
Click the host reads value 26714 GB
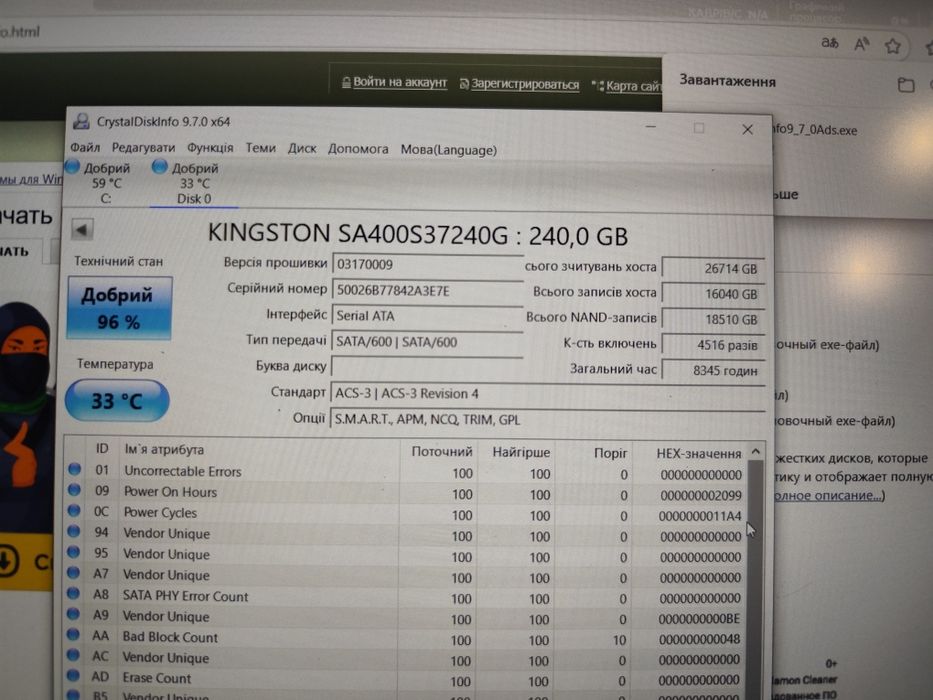[x=713, y=268]
